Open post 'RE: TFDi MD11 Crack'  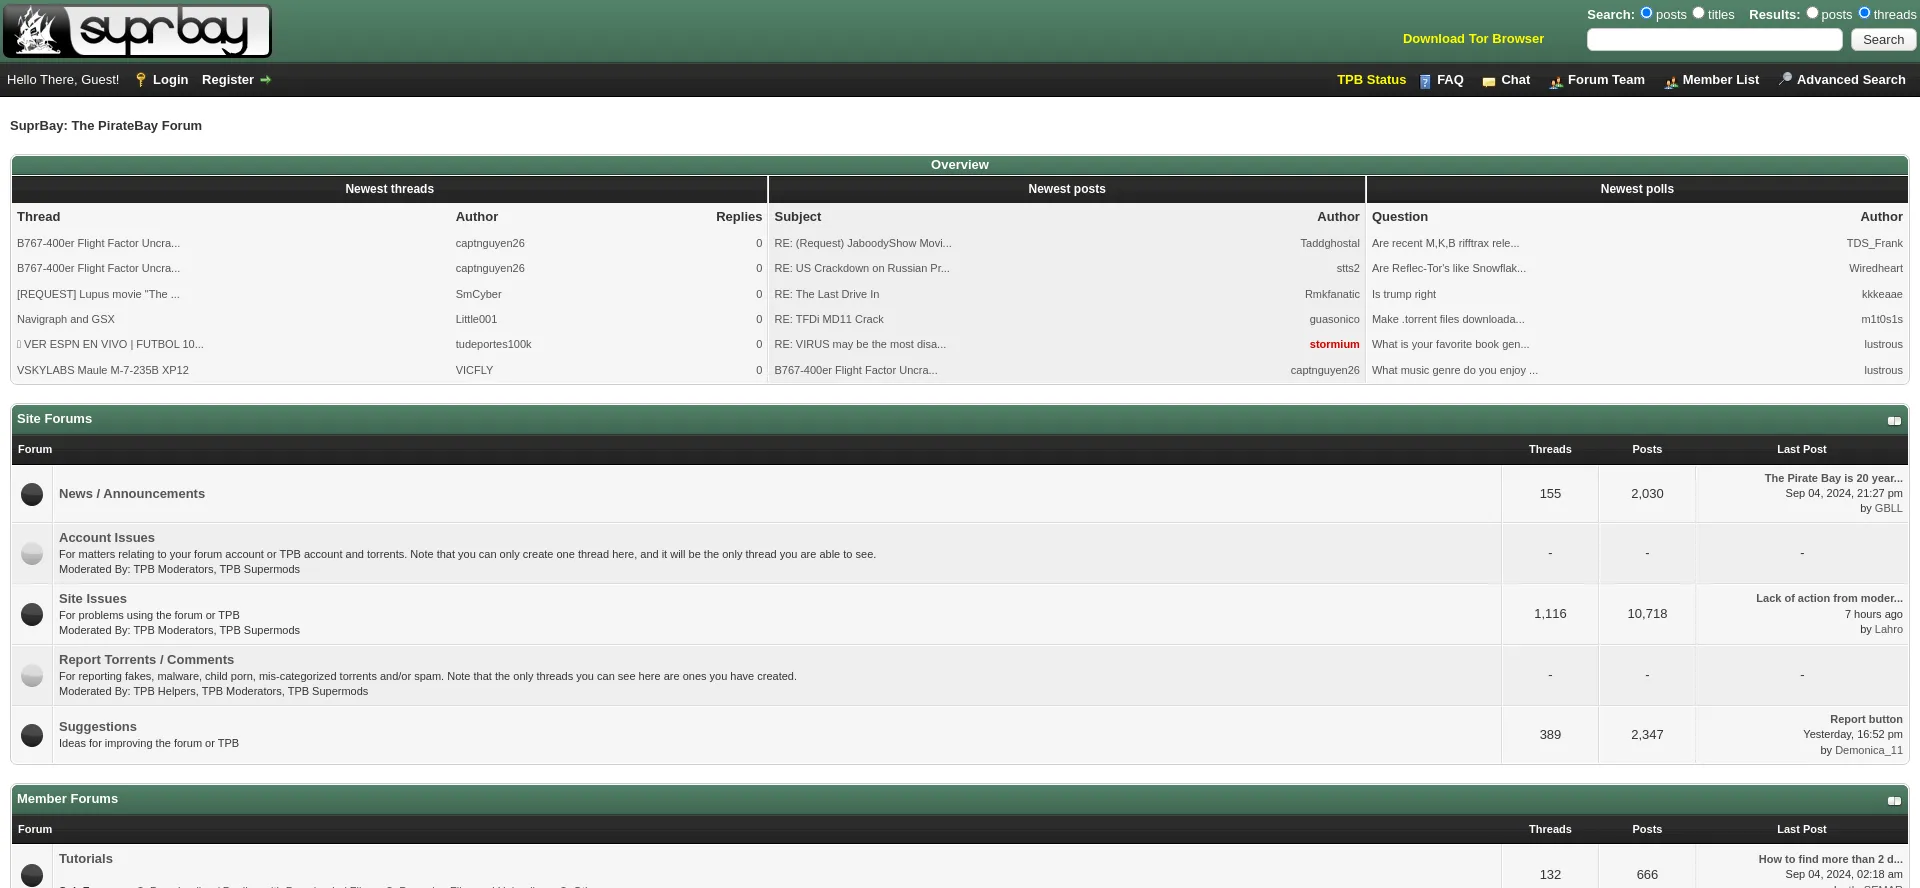click(x=829, y=319)
